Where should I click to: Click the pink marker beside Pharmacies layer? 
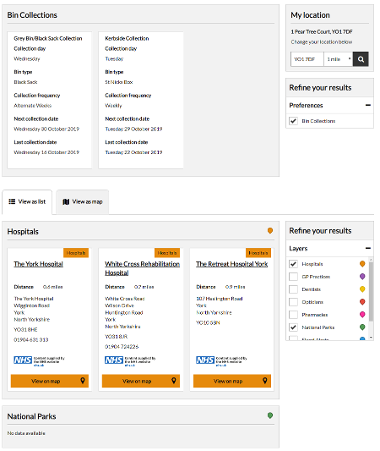(362, 314)
